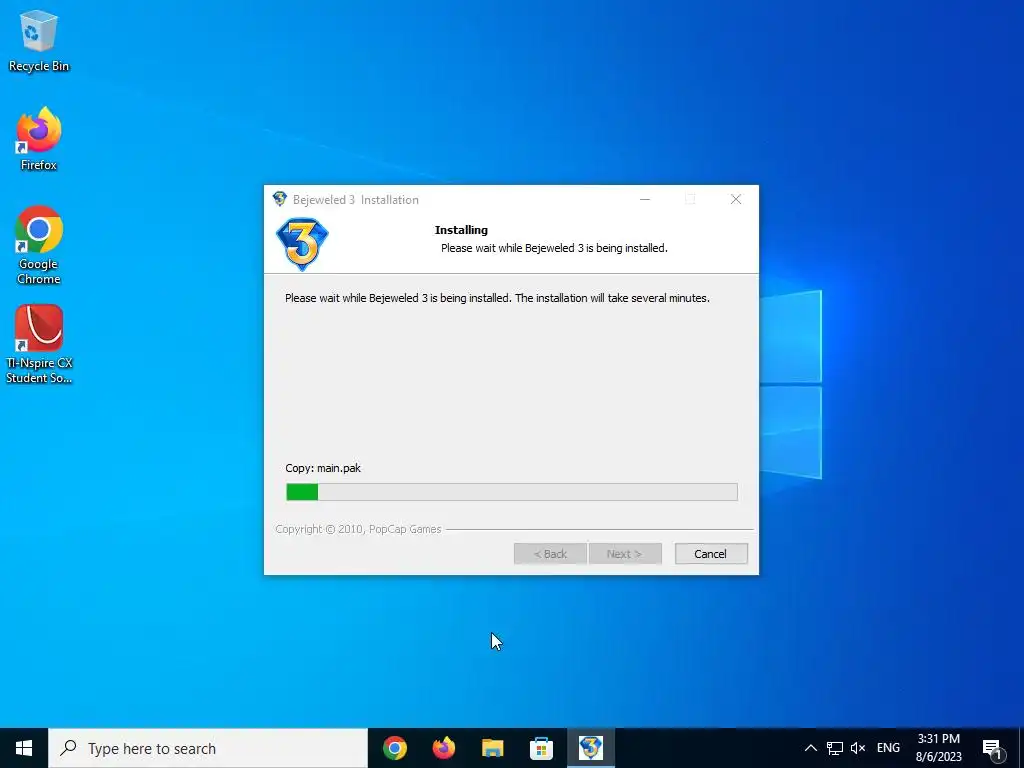
Task: Click the 'Copy: main.pak' status text
Action: pos(323,468)
